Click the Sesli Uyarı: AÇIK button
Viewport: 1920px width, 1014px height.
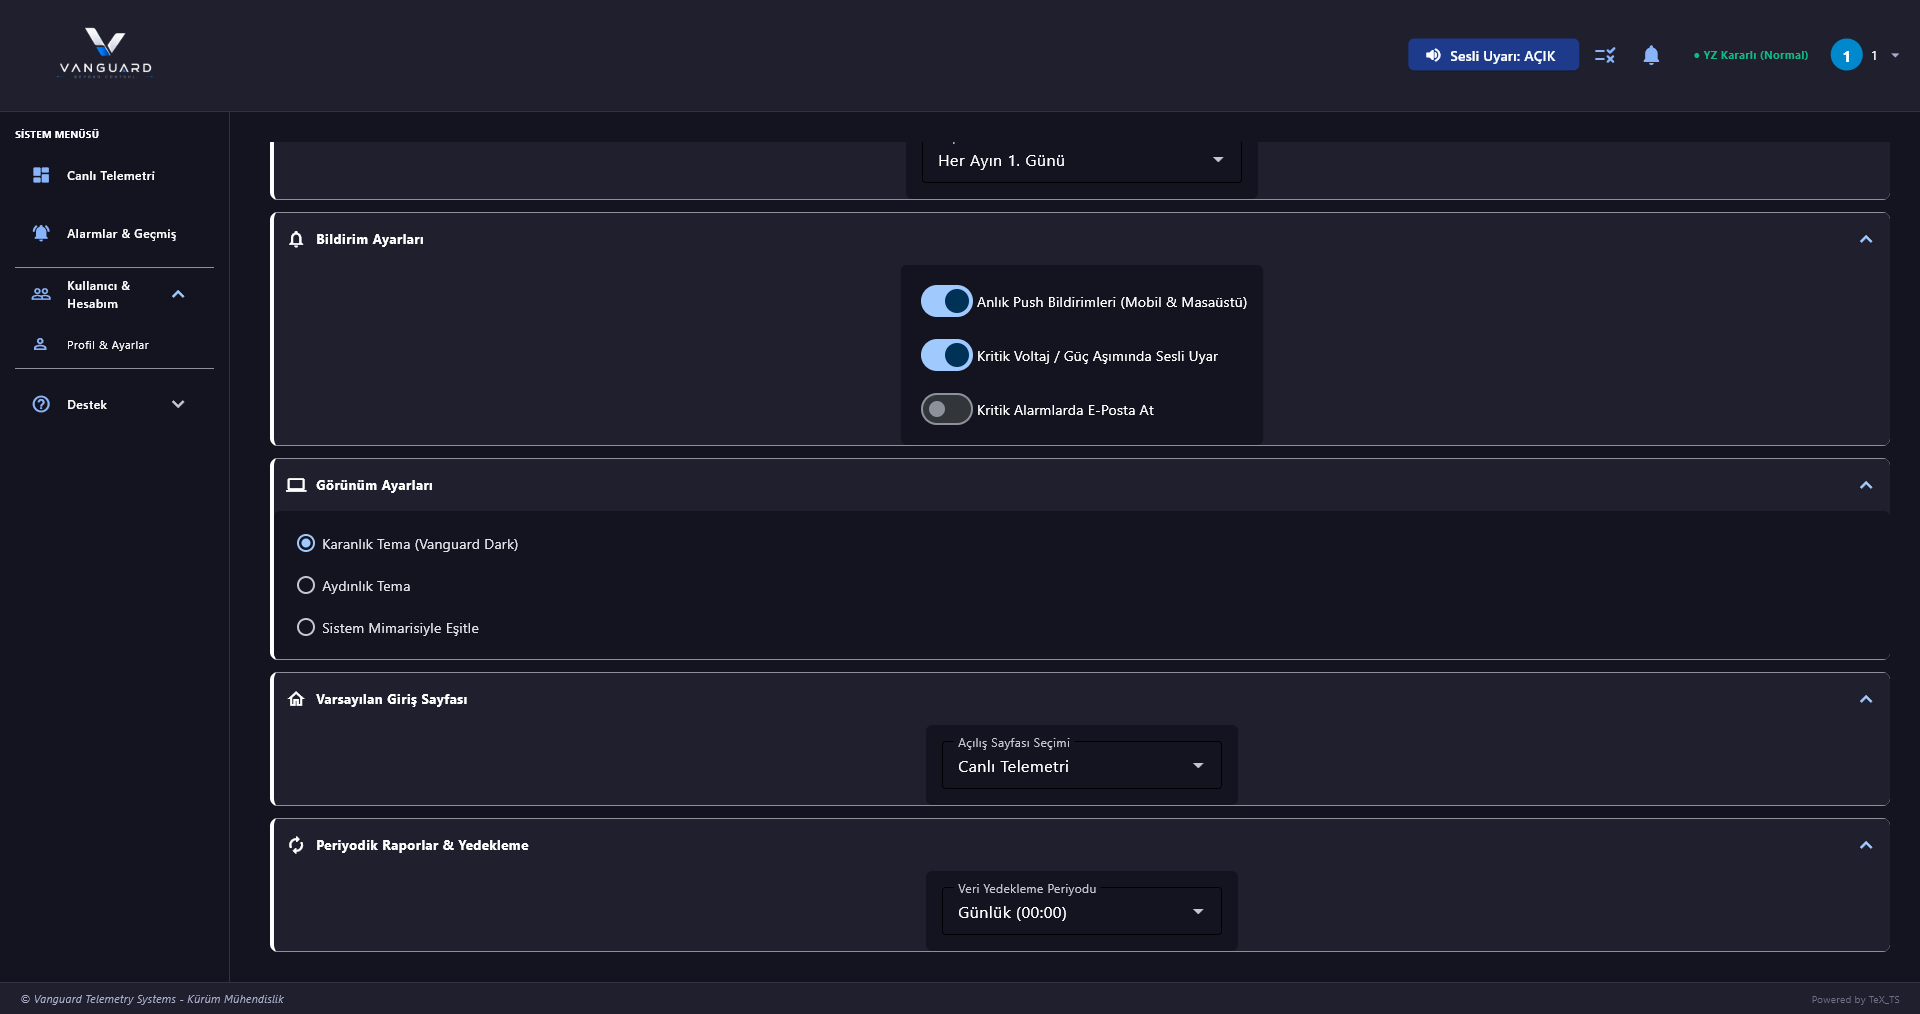click(1493, 55)
